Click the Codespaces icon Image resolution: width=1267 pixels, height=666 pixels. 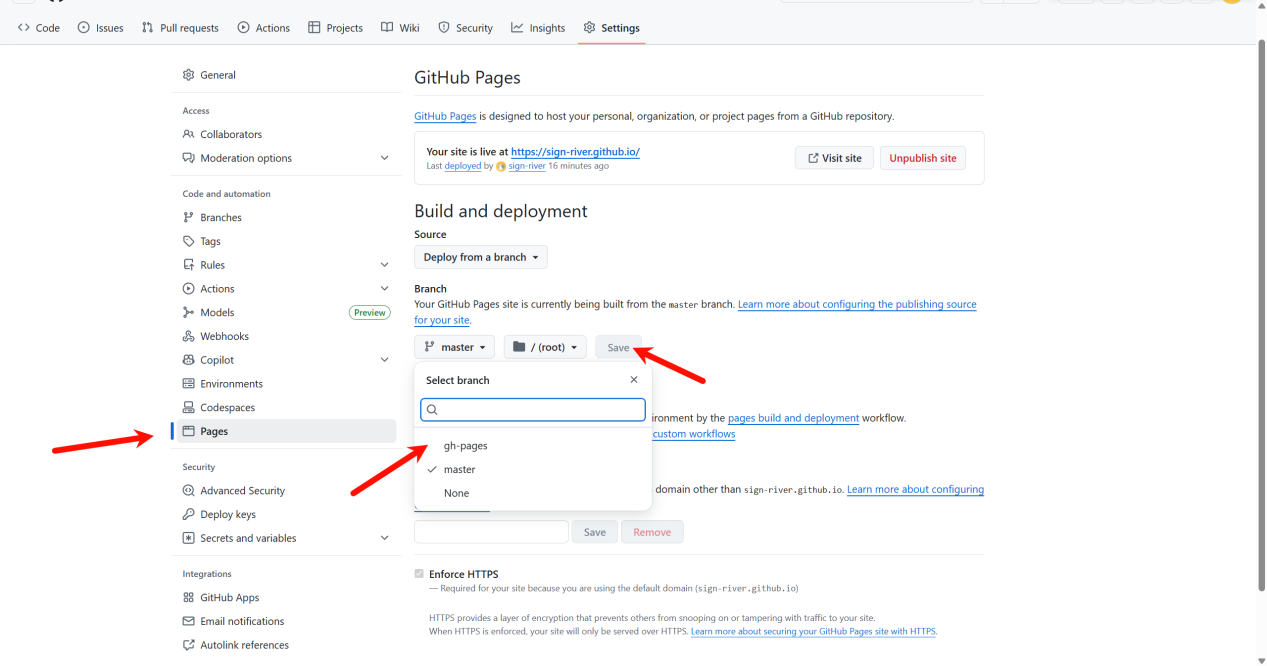(189, 408)
